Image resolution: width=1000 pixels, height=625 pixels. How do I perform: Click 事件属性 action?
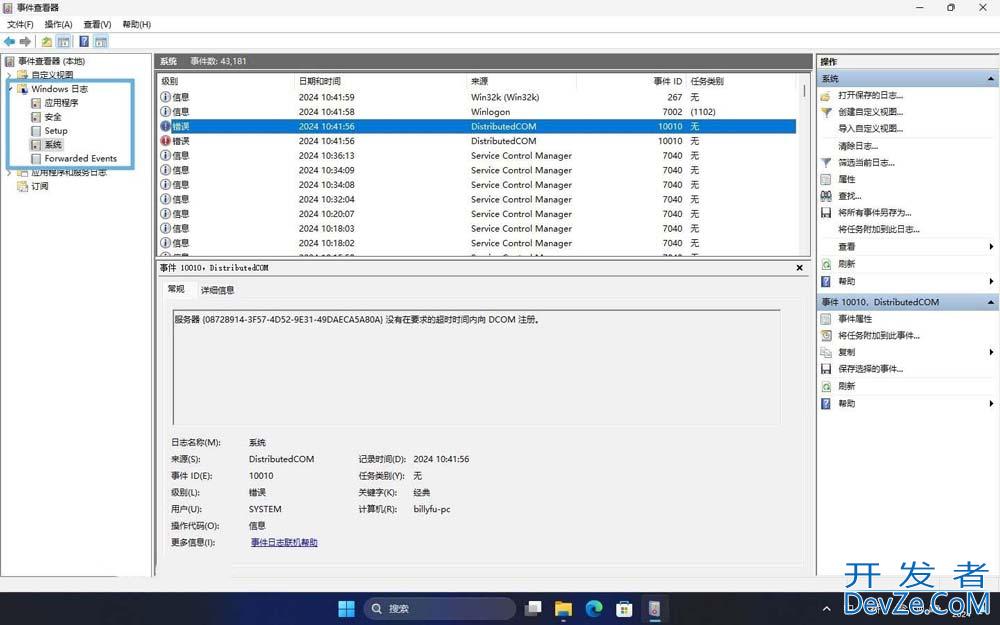tap(855, 319)
